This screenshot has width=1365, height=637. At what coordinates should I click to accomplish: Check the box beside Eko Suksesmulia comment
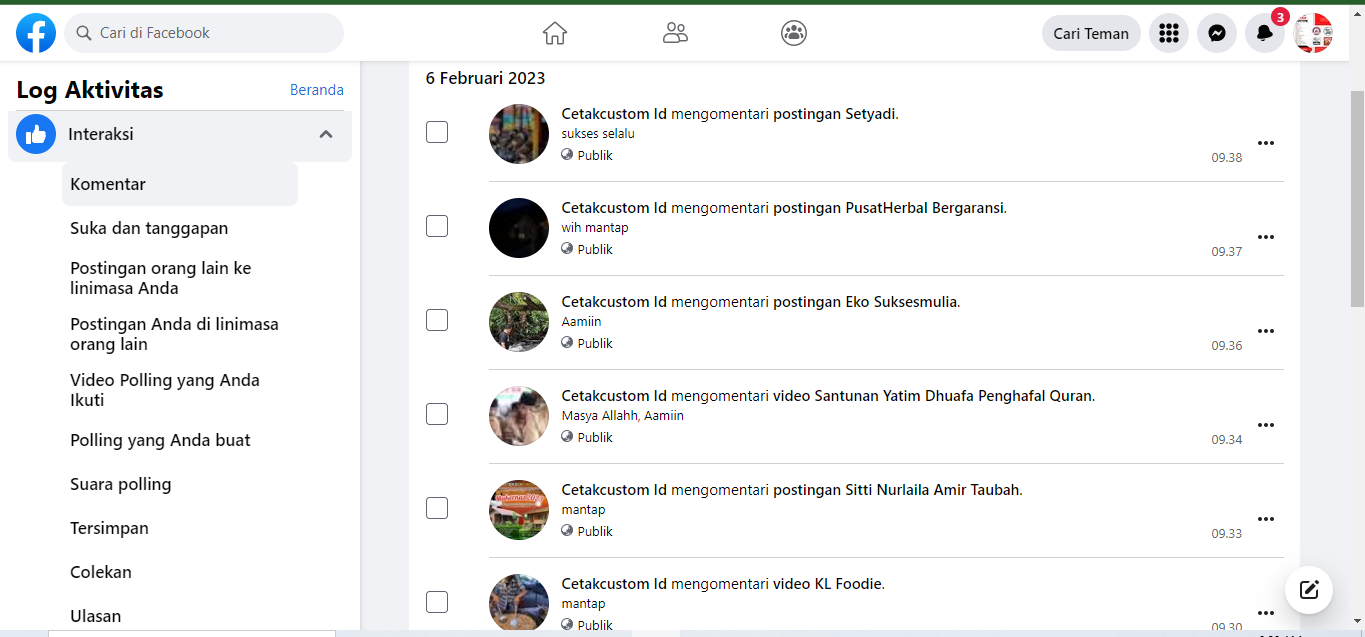[x=437, y=320]
